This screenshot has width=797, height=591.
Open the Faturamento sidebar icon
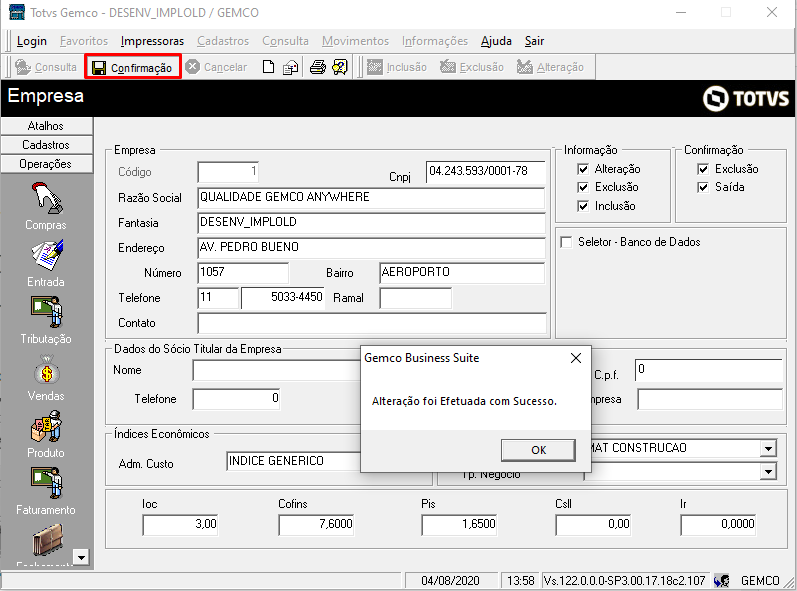coord(46,483)
